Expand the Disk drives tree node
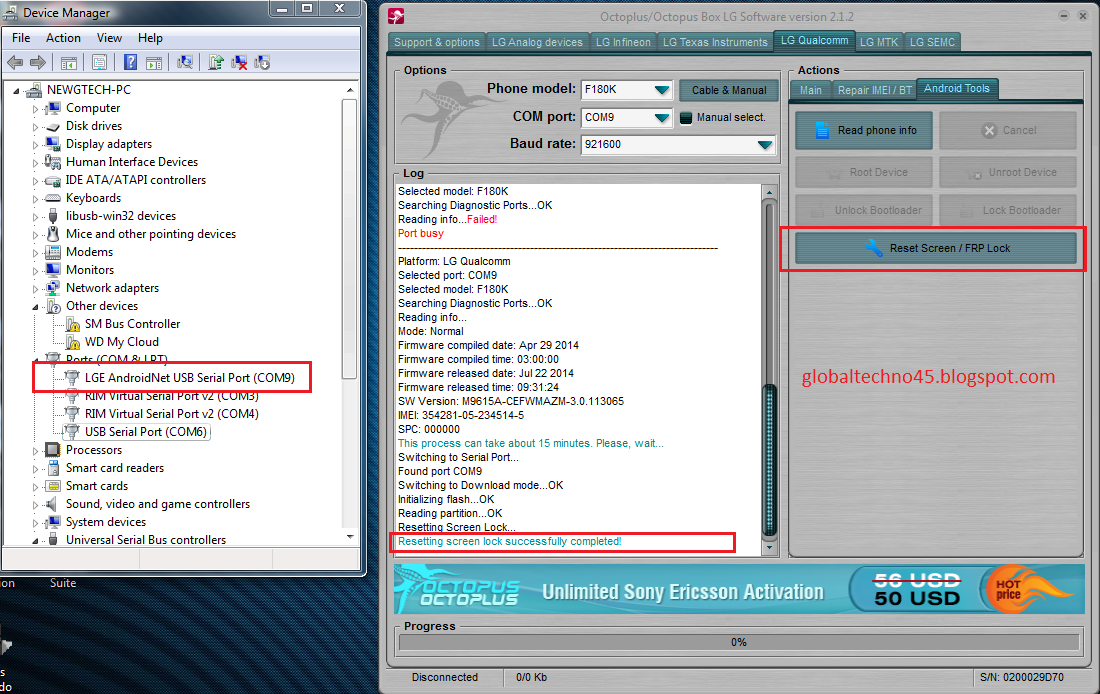 pyautogui.click(x=35, y=127)
